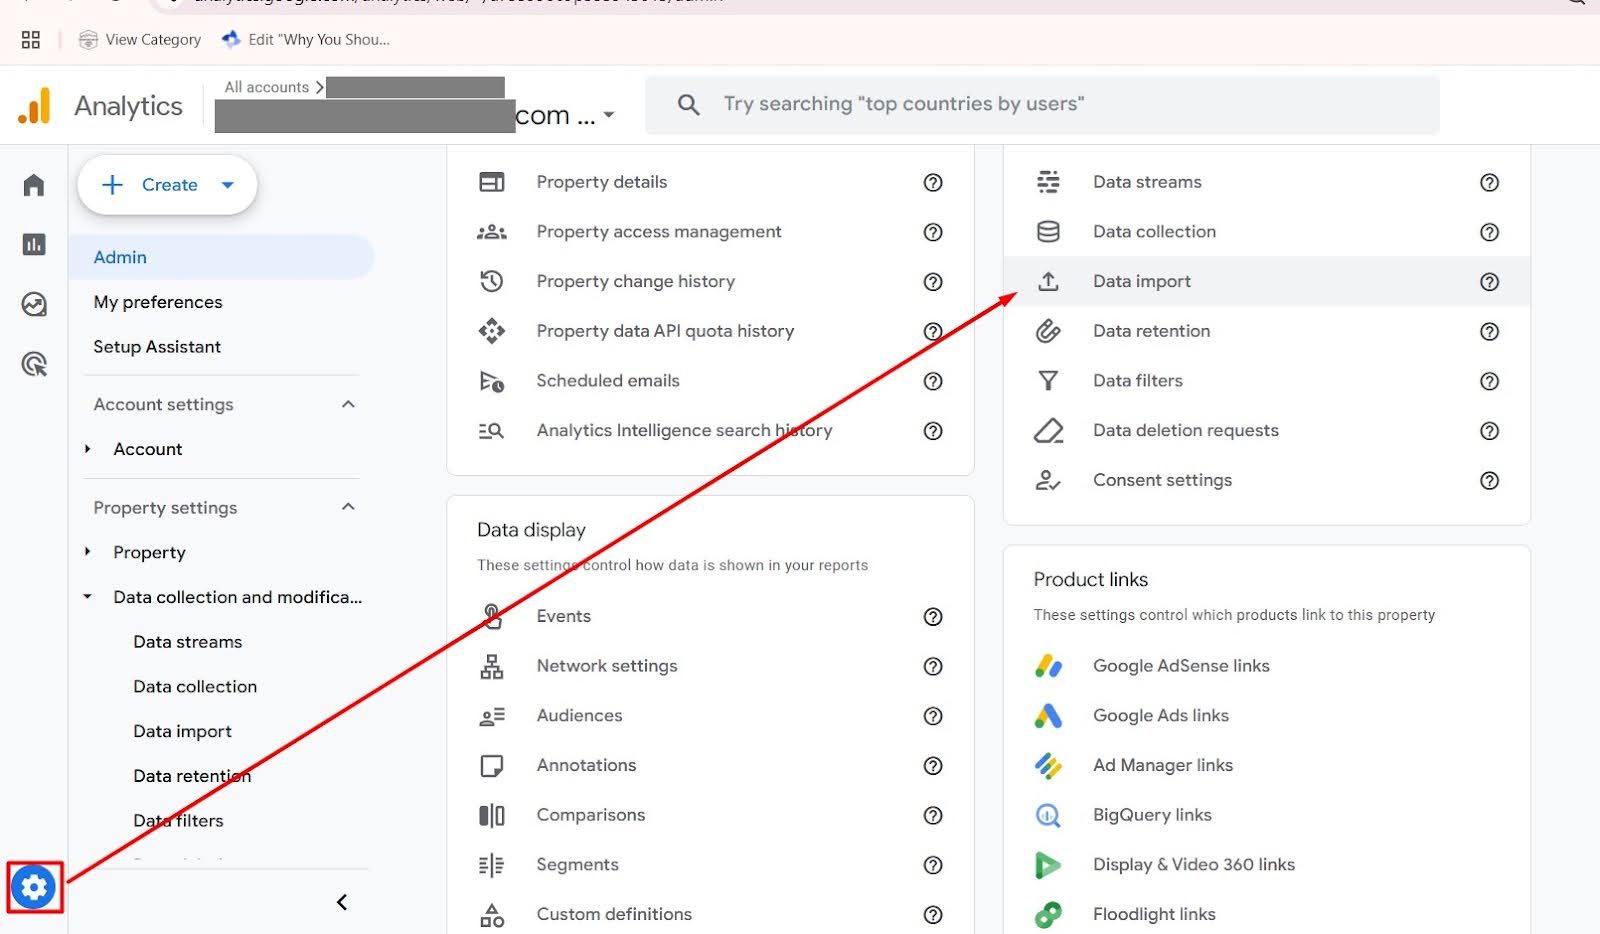The height and width of the screenshot is (934, 1600).
Task: Open help for Property details
Action: [x=933, y=182]
